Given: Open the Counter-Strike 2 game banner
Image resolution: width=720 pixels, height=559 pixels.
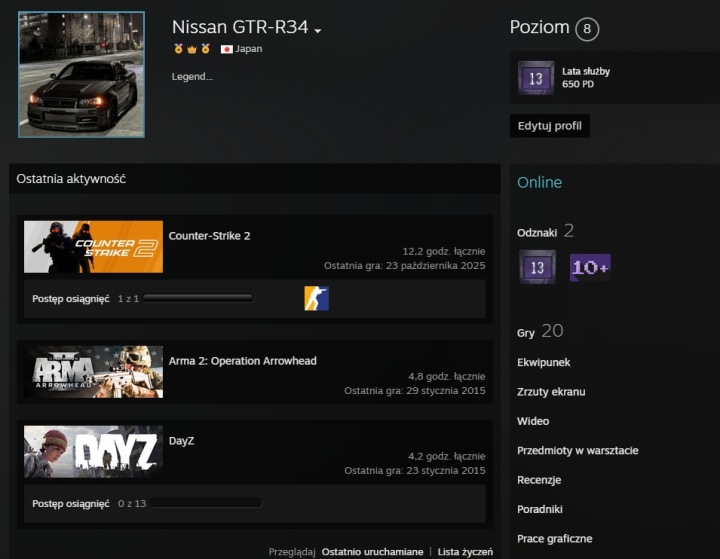Looking at the screenshot, I should click(93, 247).
